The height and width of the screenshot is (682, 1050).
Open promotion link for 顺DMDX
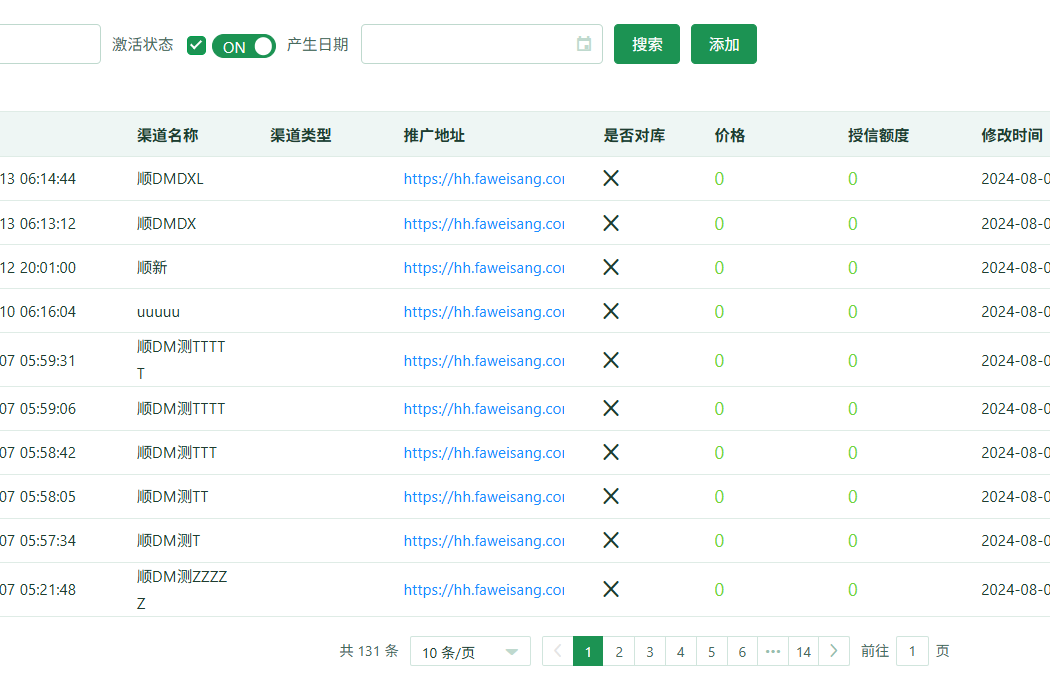484,224
